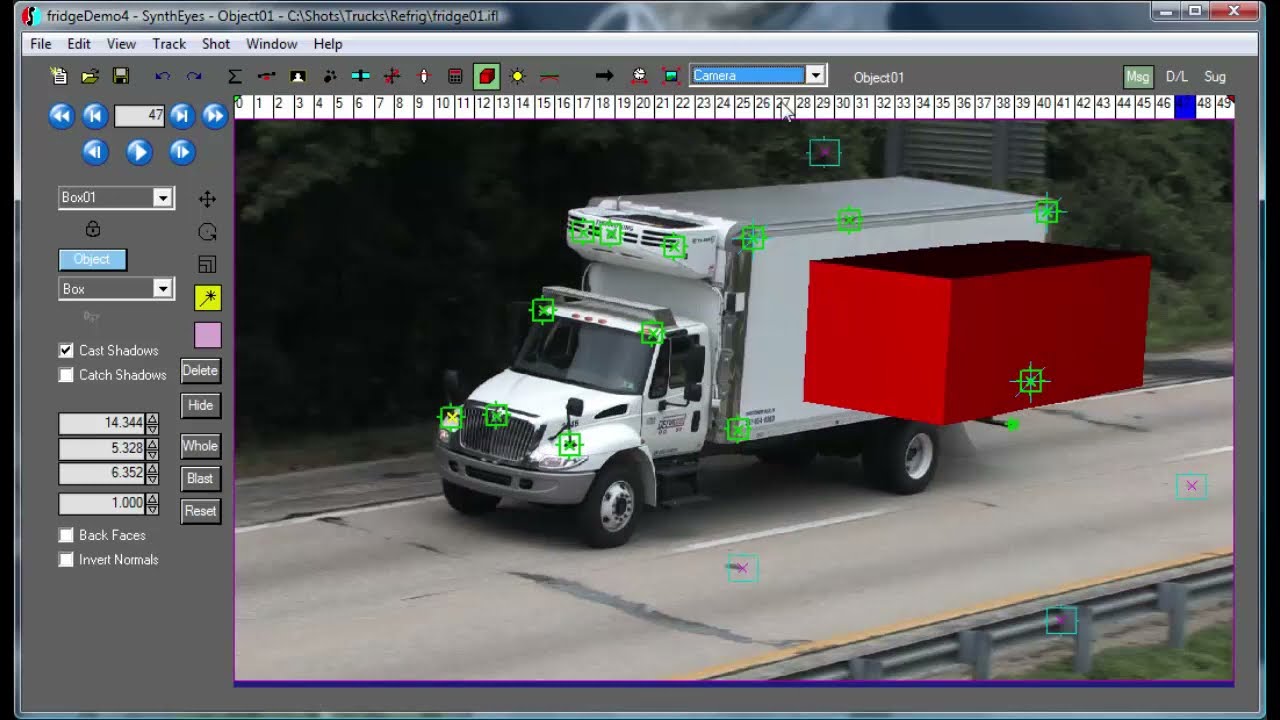Screen dimensions: 1280x720
Task: Click the red curve over green line icon
Action: (549, 76)
